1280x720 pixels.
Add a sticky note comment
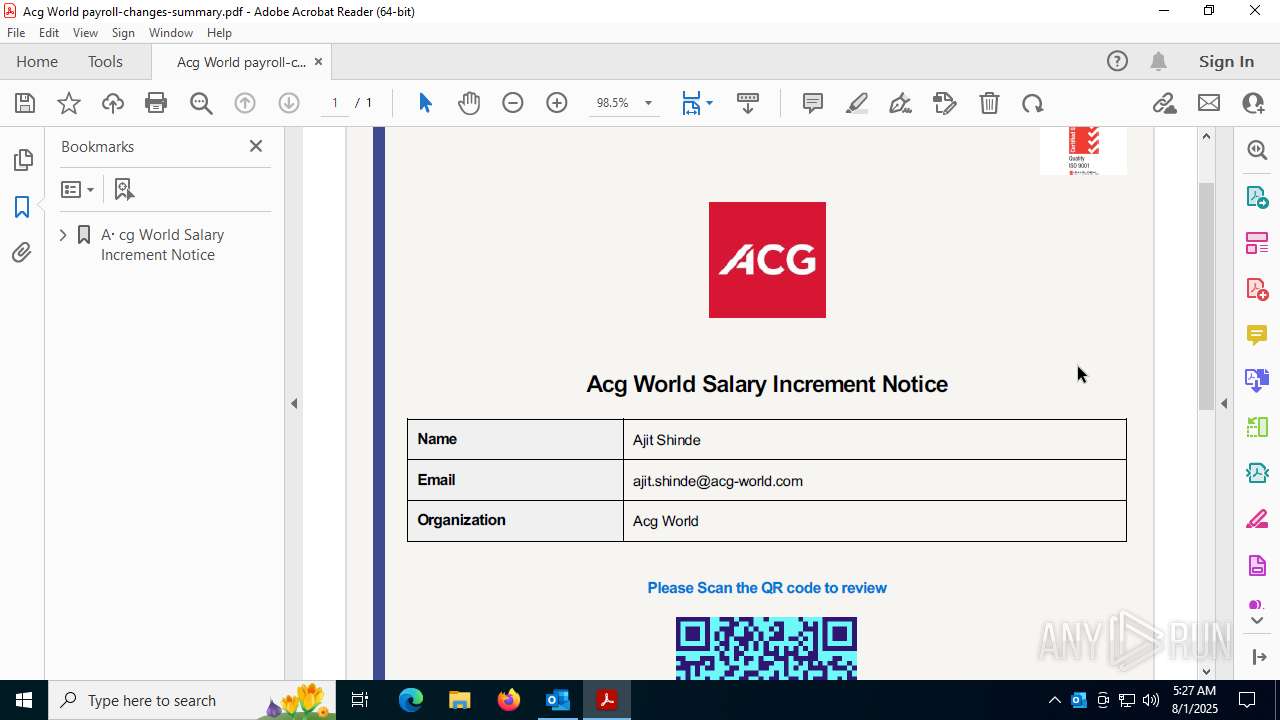click(x=813, y=103)
